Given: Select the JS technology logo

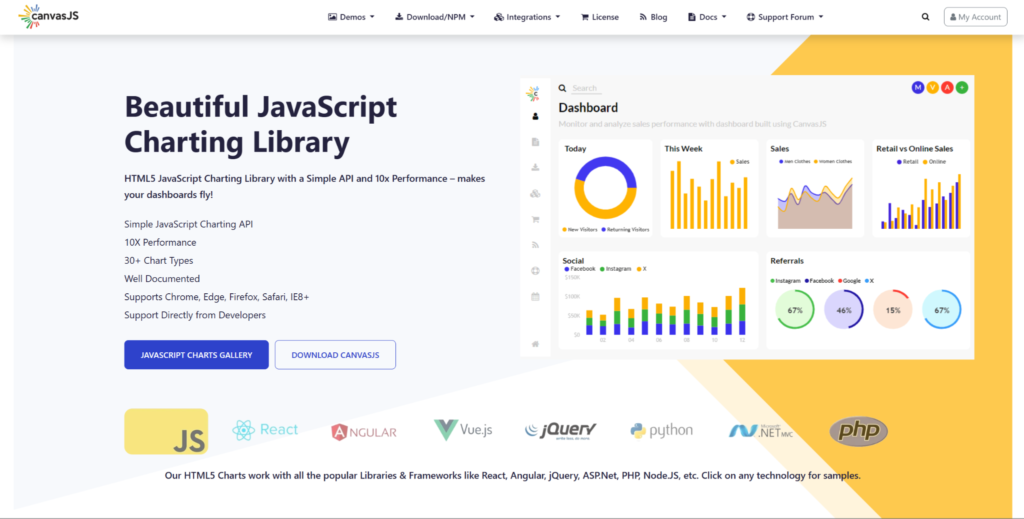Looking at the screenshot, I should tap(166, 432).
